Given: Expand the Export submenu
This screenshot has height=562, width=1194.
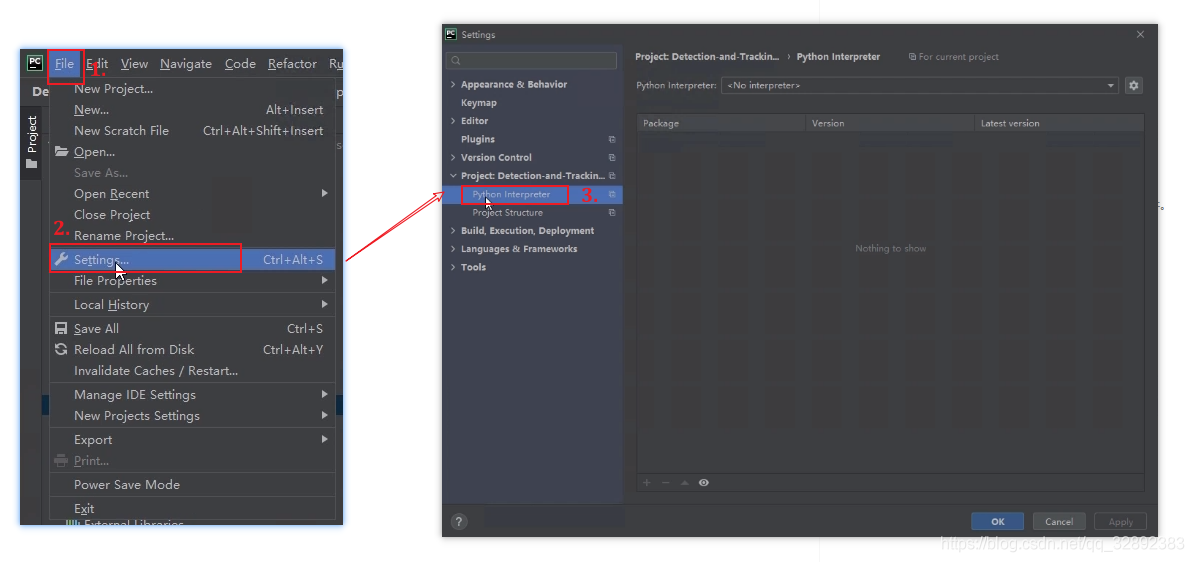Looking at the screenshot, I should pos(192,439).
